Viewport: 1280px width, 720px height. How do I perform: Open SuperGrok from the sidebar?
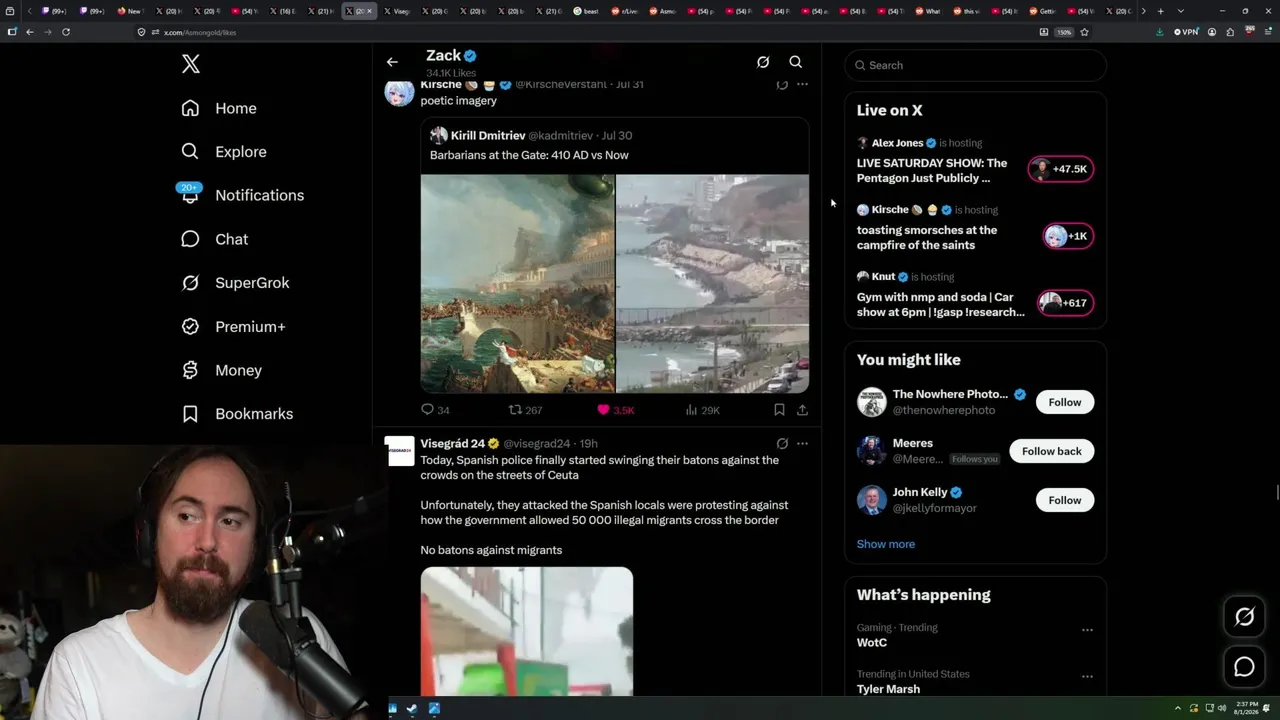click(235, 283)
